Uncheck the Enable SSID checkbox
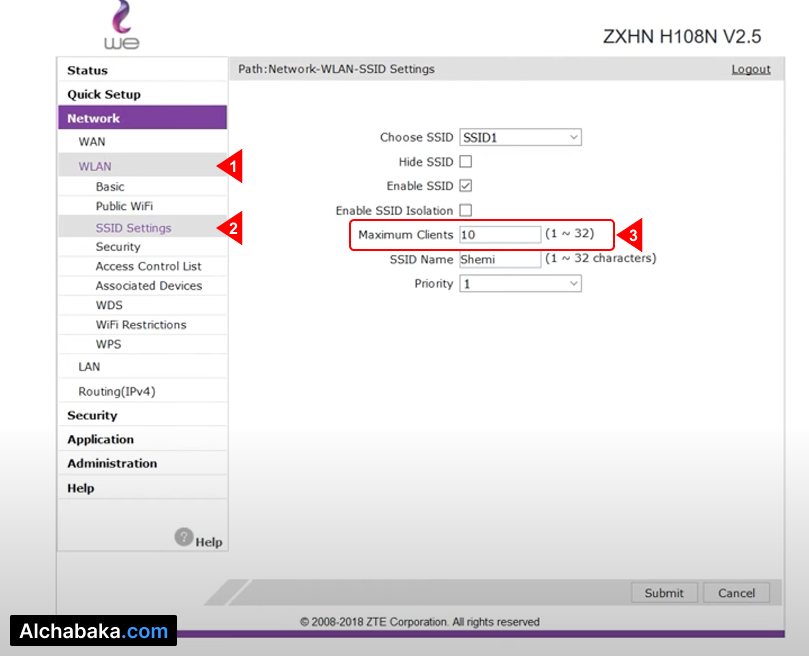 [x=465, y=186]
